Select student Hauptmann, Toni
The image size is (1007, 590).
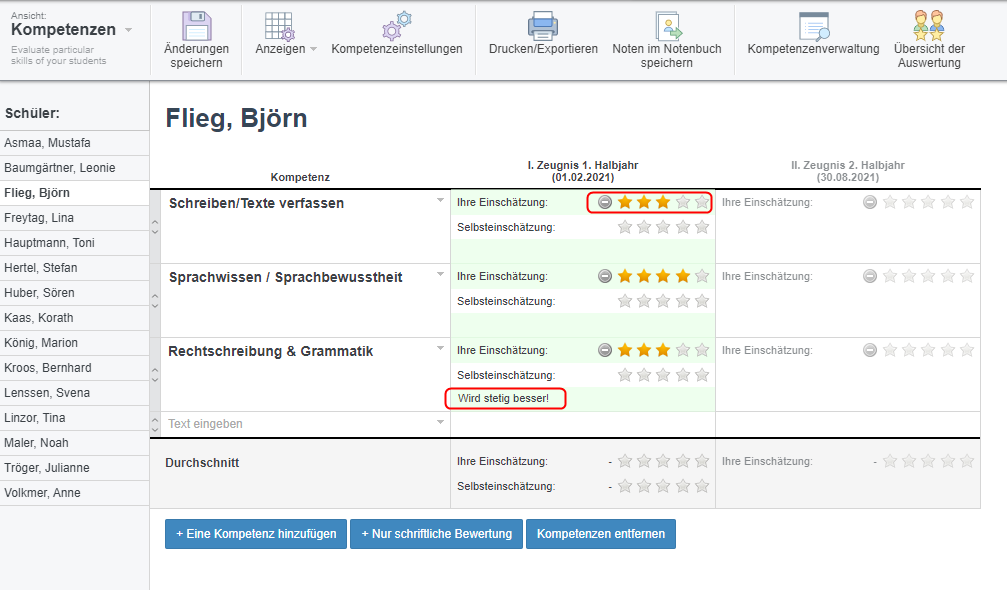74,243
